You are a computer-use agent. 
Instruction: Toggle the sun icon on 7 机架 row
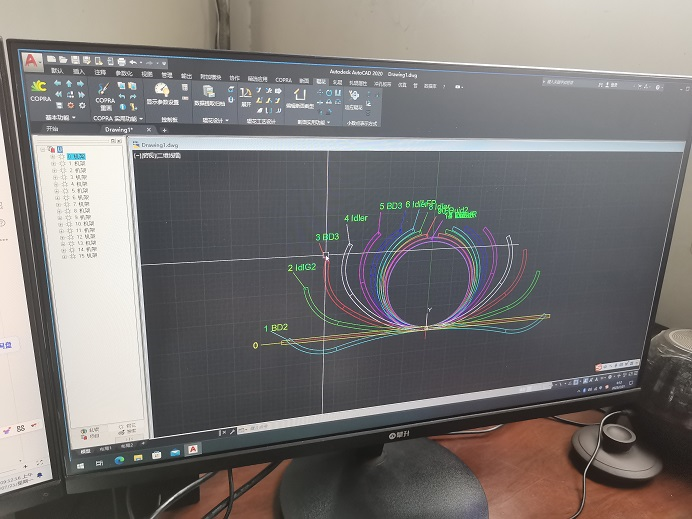(x=67, y=204)
